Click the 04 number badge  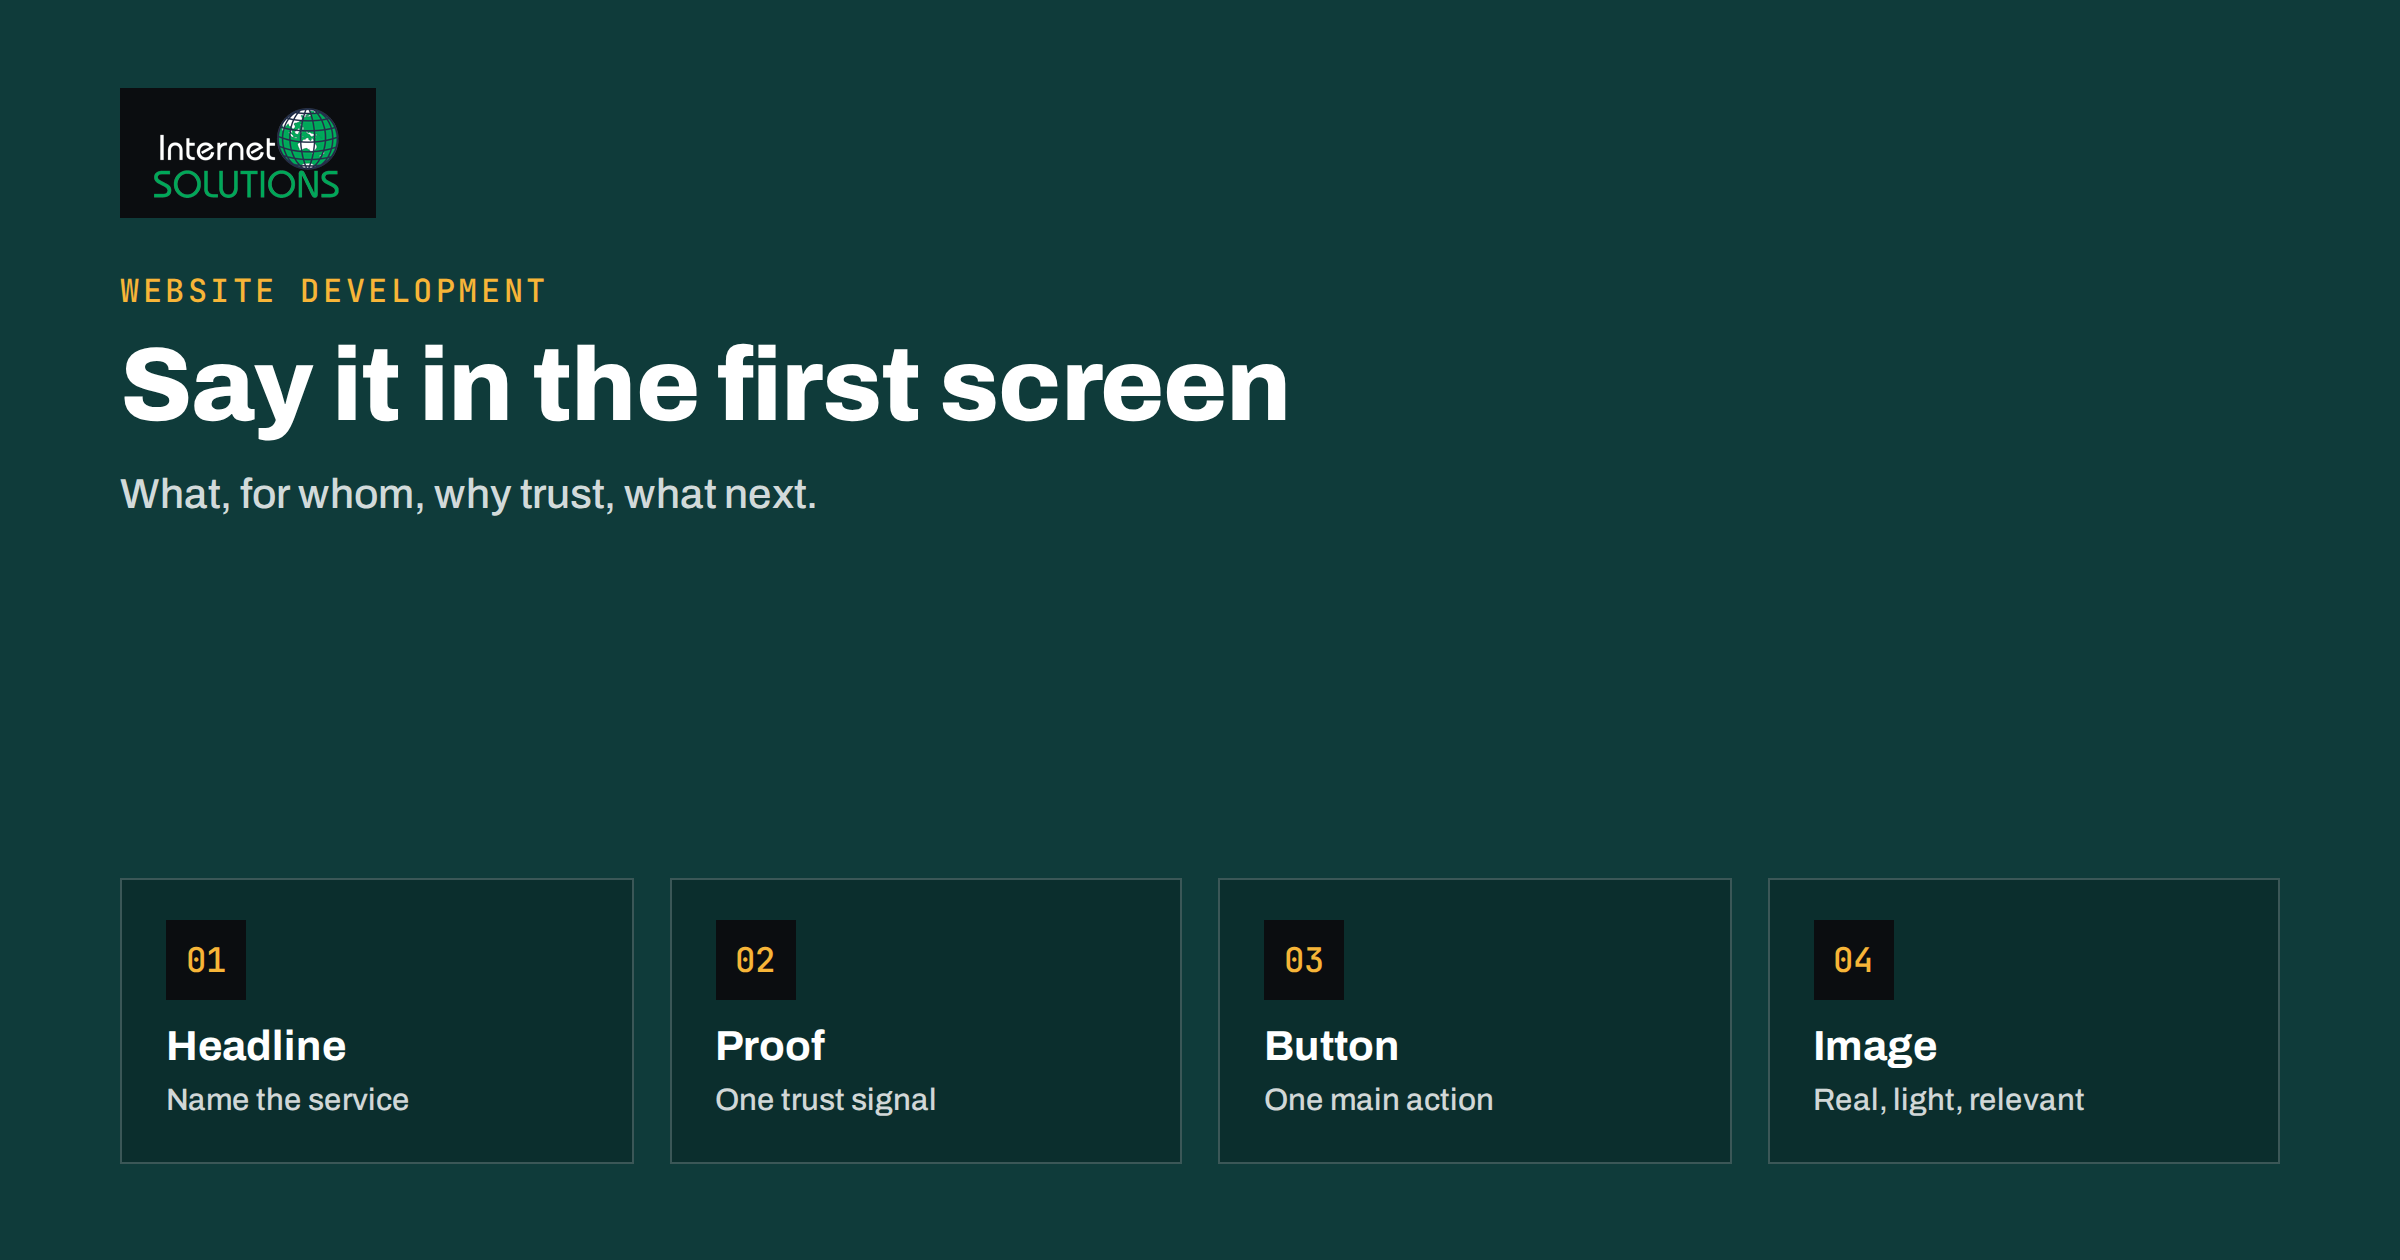(1854, 960)
